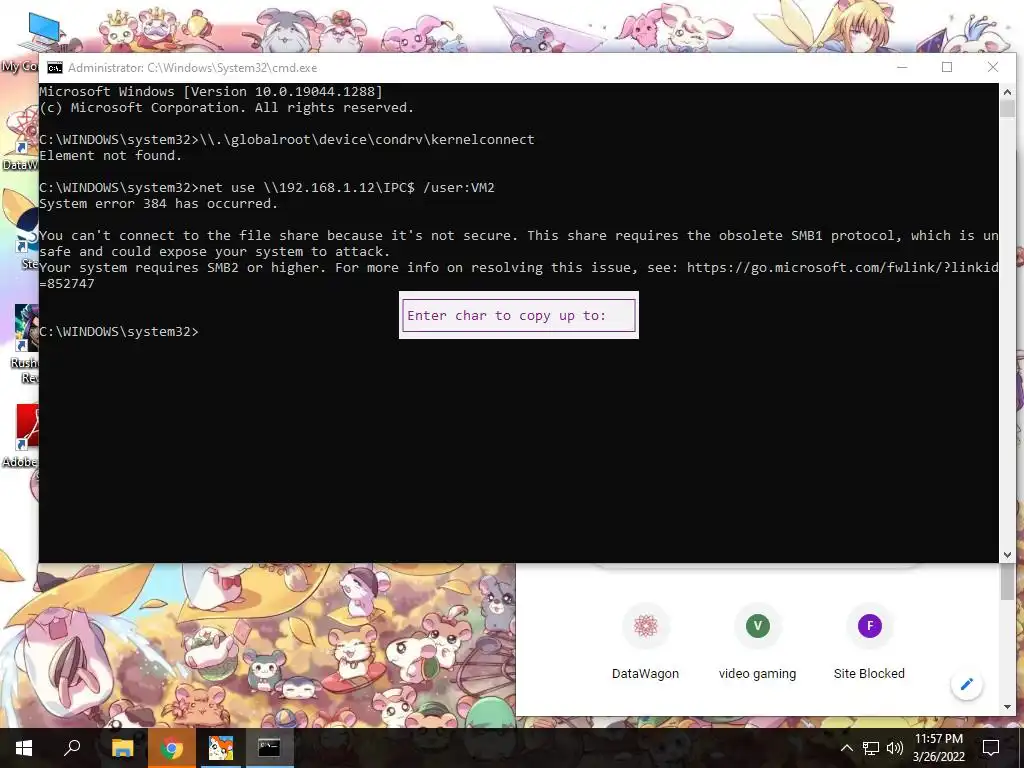Screen dimensions: 1024x768
Task: Open the volume speaker tray icon
Action: tap(895, 748)
